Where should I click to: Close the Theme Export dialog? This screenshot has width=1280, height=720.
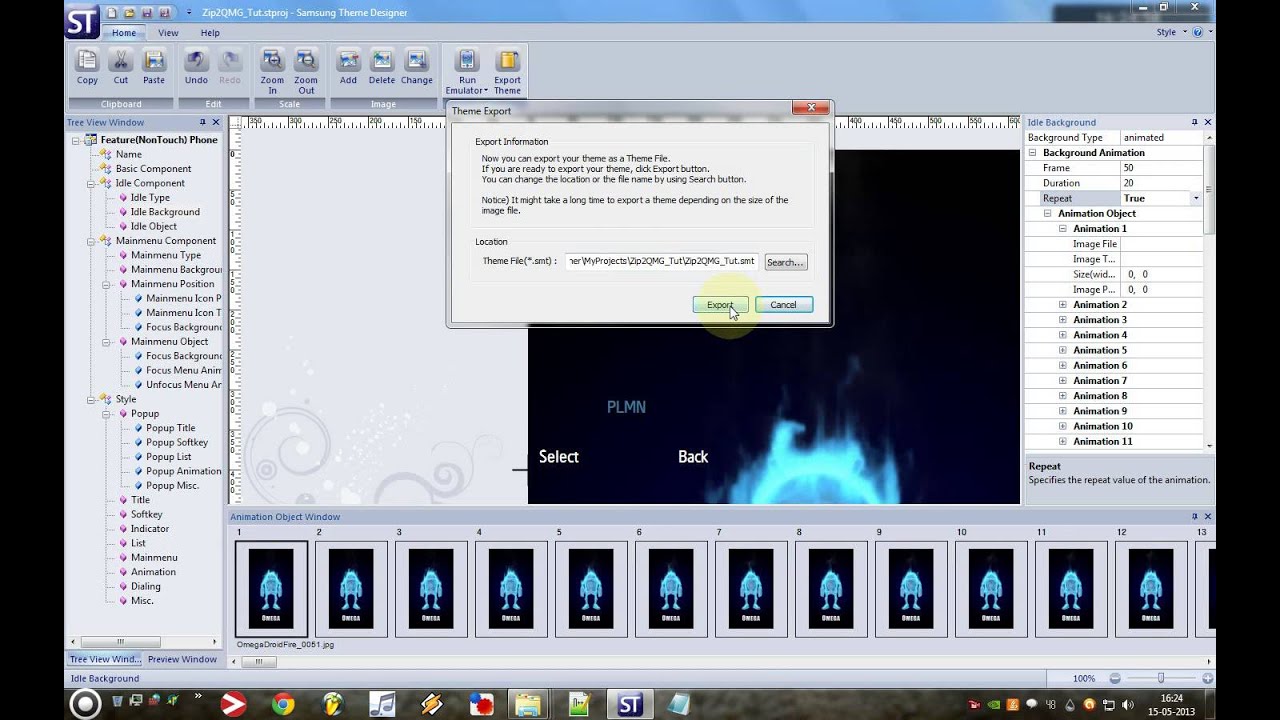pos(811,108)
